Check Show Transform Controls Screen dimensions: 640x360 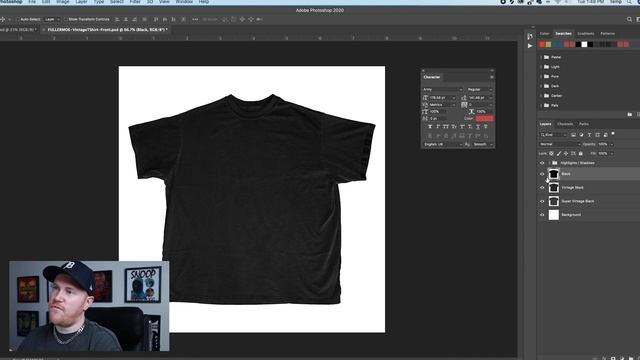pos(65,19)
